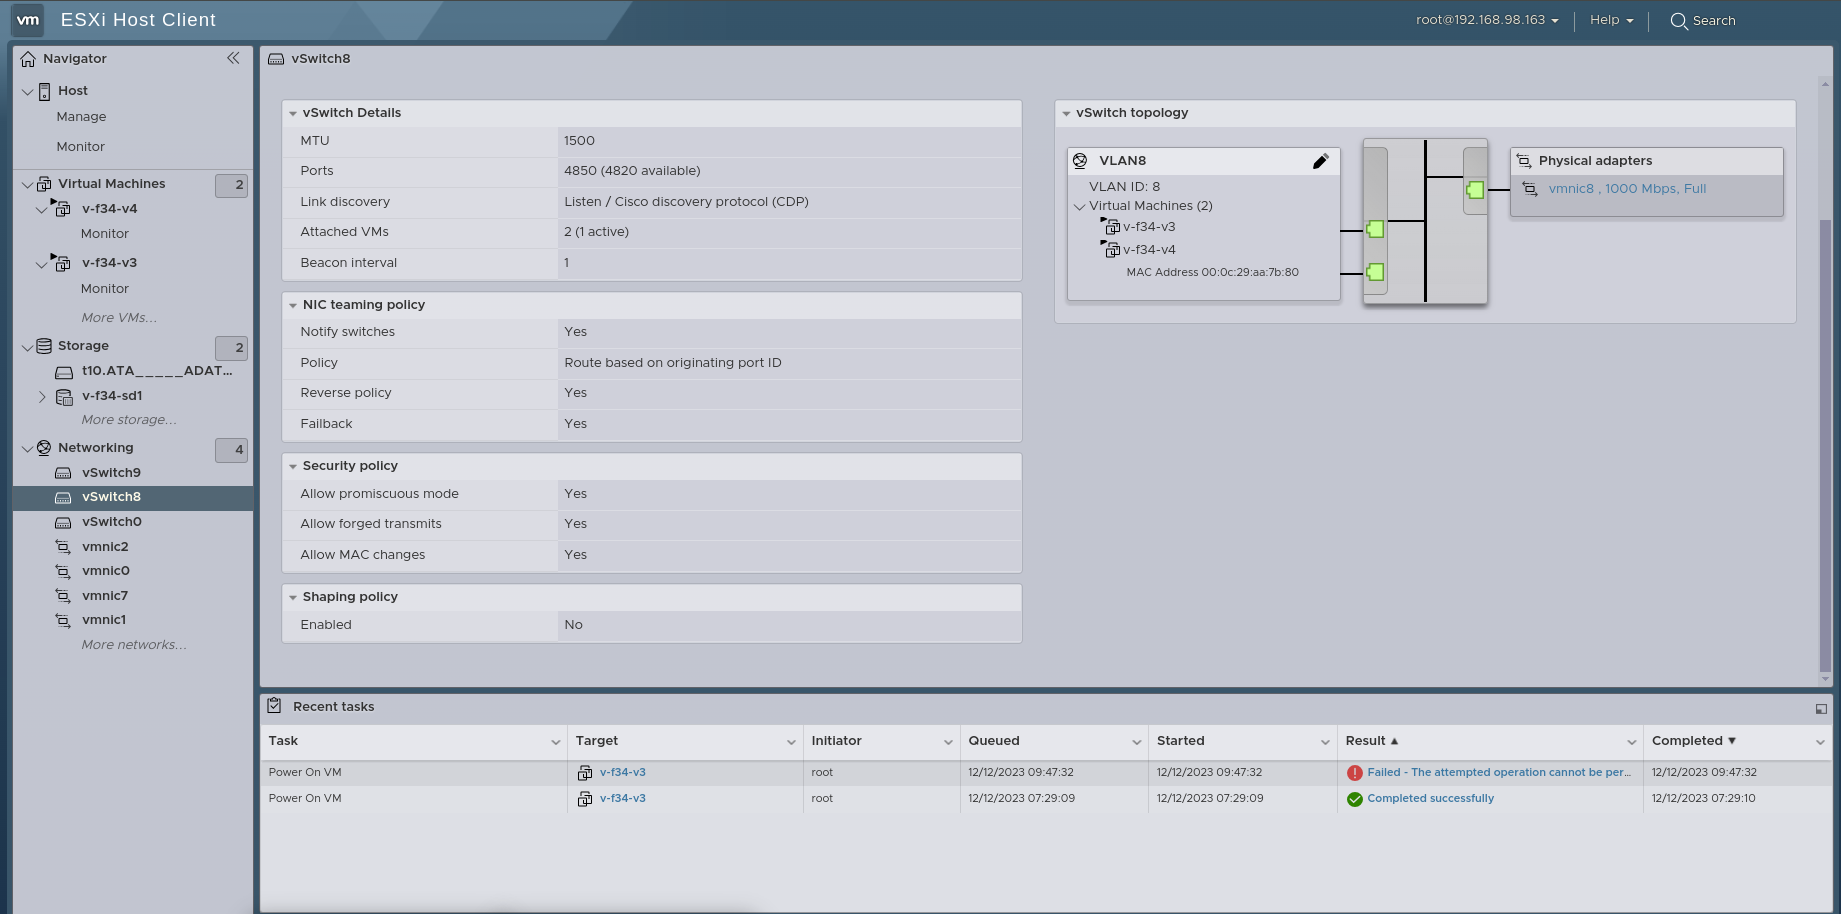Click the Navigator home icon
Image resolution: width=1841 pixels, height=914 pixels.
pos(28,59)
